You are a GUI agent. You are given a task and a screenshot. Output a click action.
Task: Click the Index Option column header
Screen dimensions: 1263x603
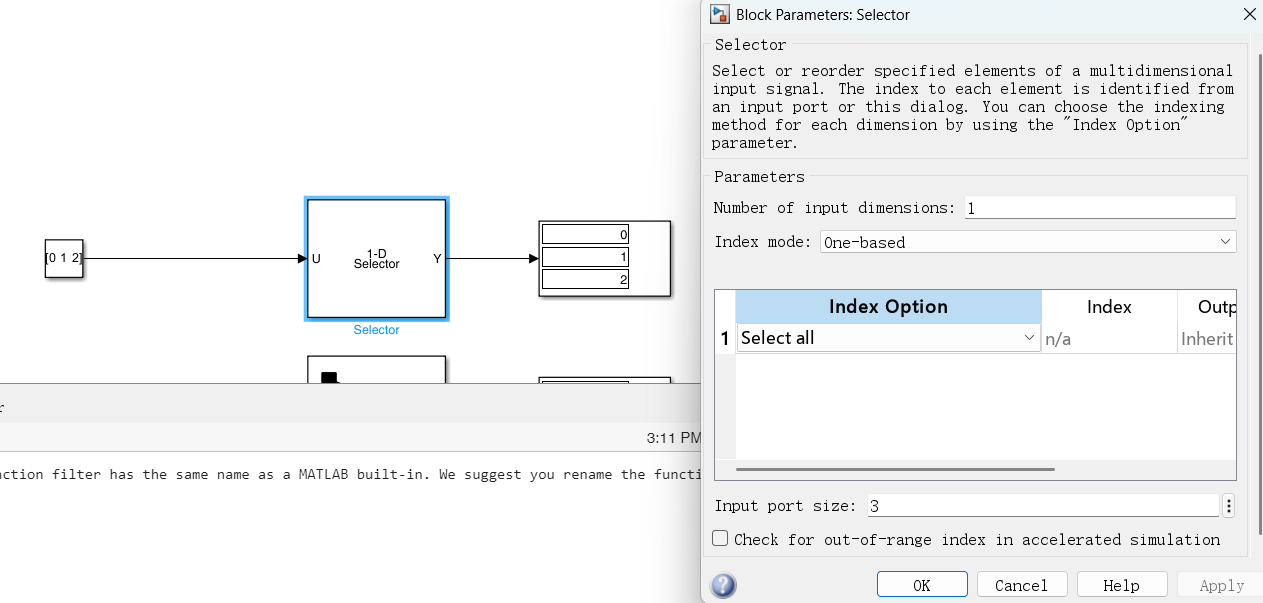click(x=888, y=306)
